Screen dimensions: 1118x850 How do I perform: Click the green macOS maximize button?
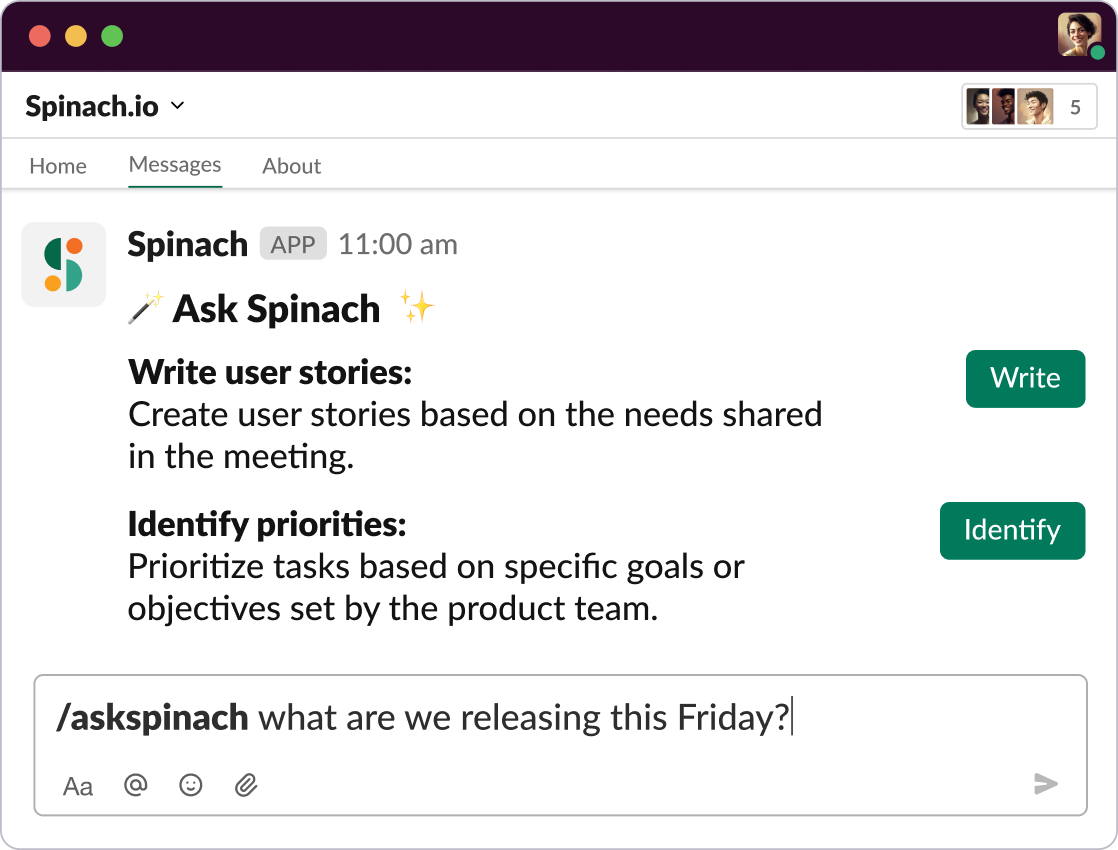click(112, 36)
